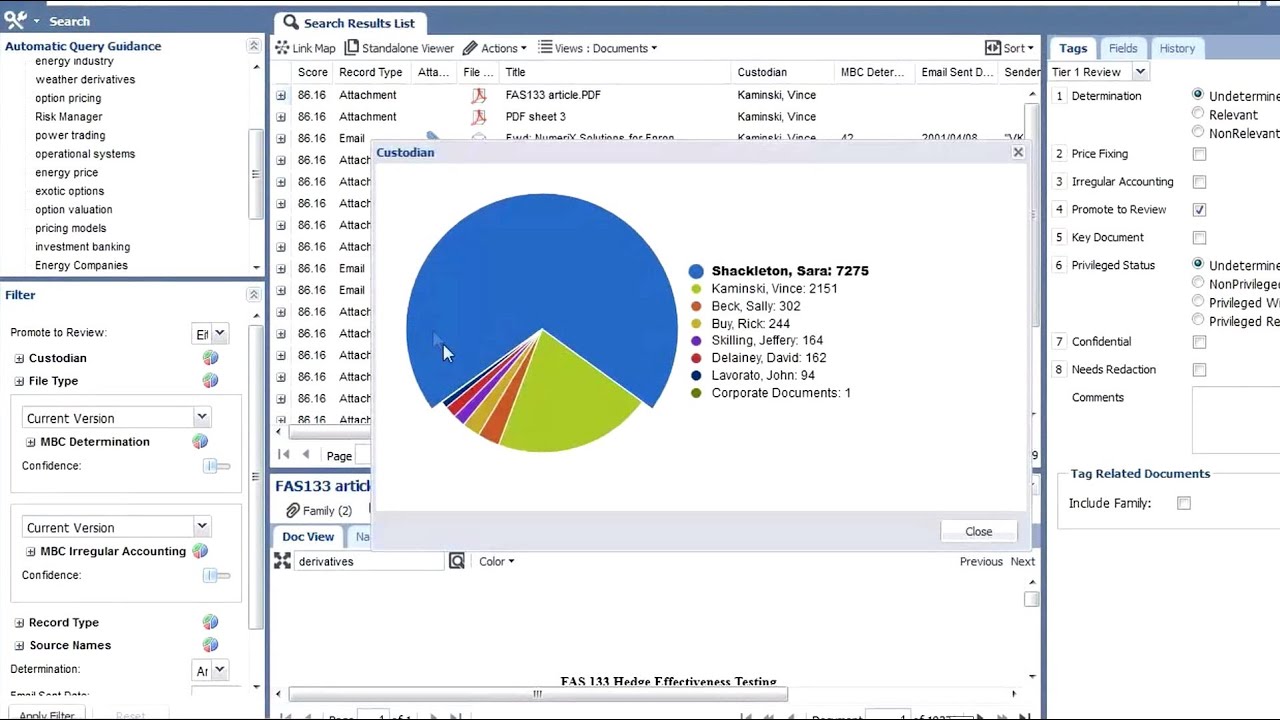Image resolution: width=1280 pixels, height=720 pixels.
Task: Click the tools wrench icon beside Search
Action: 15,20
